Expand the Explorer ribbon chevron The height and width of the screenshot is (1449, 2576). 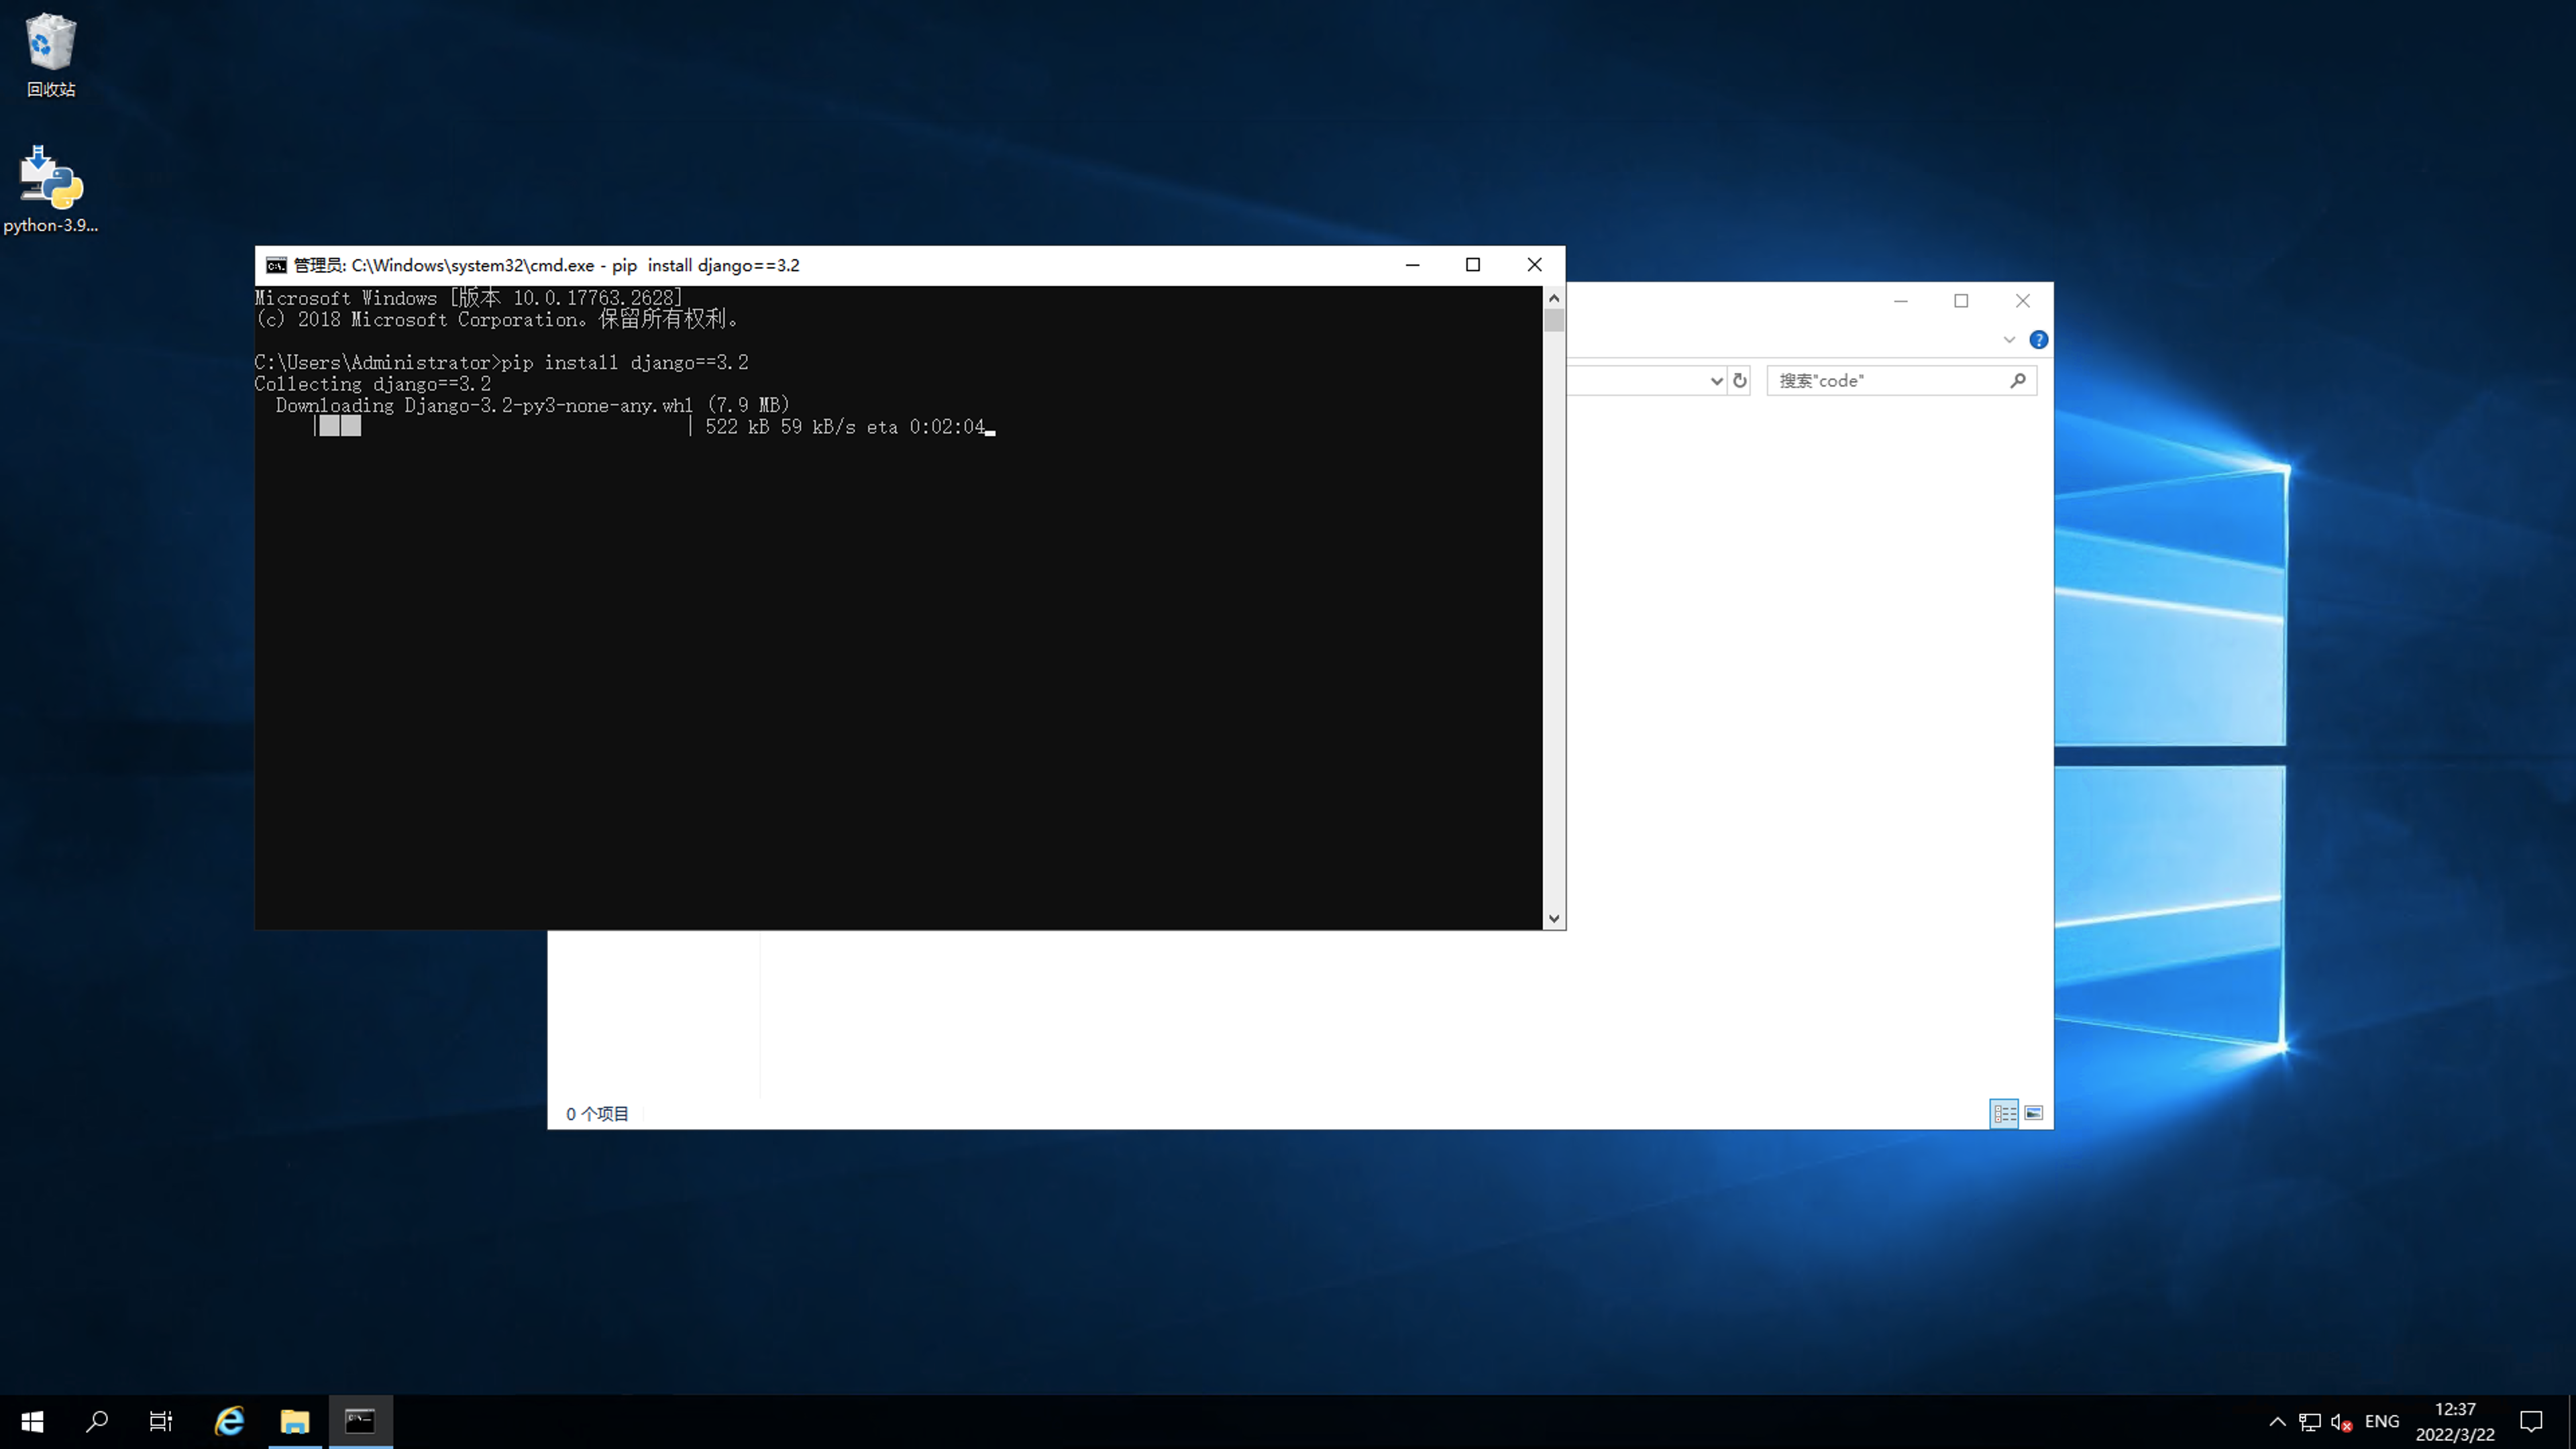point(2009,340)
